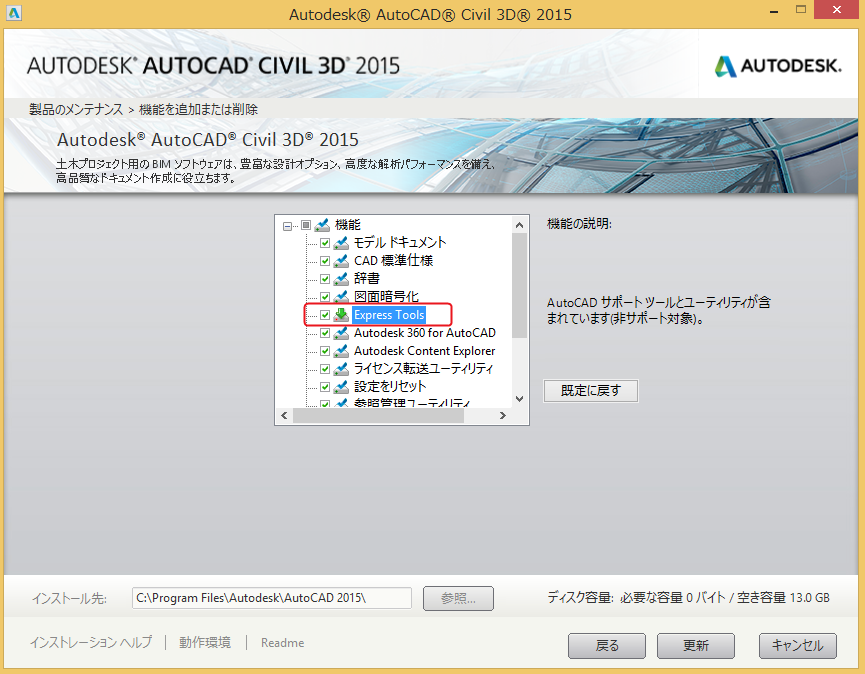
Task: Uncheck the 辞書 checkbox
Action: click(325, 279)
